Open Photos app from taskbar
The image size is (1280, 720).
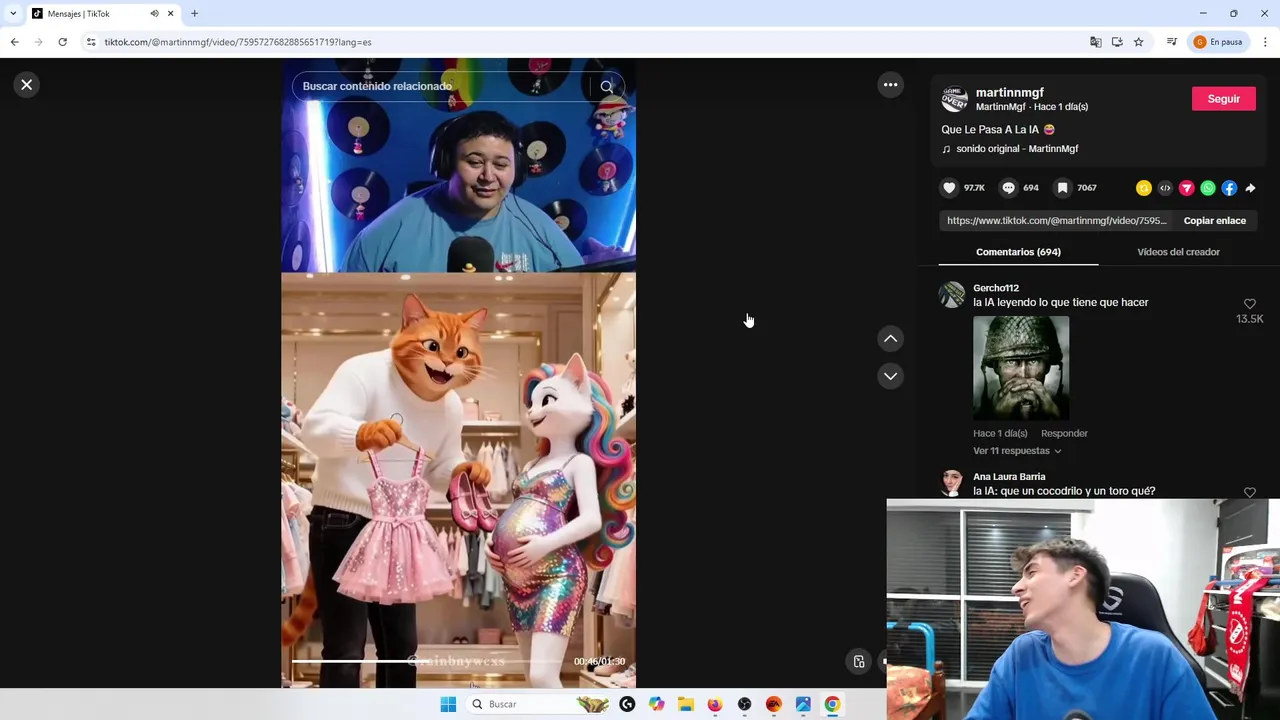803,705
